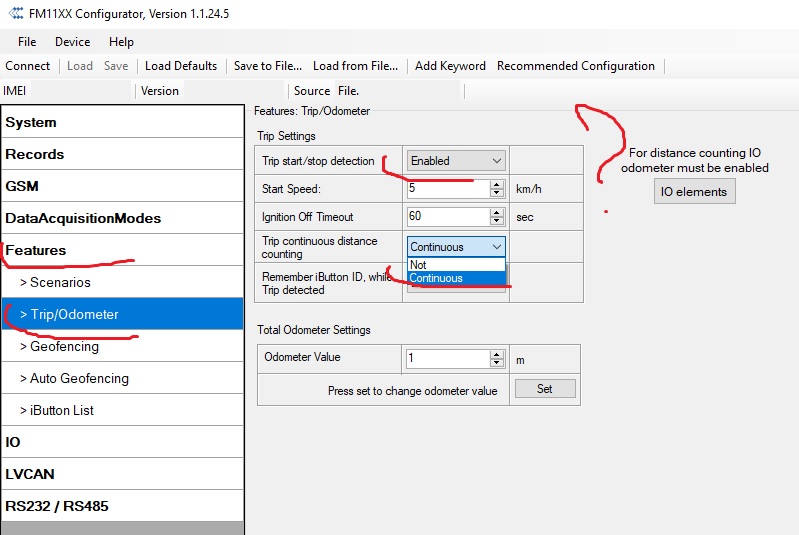Click Recommended Configuration toolbar item
This screenshot has height=535, width=799.
576,66
